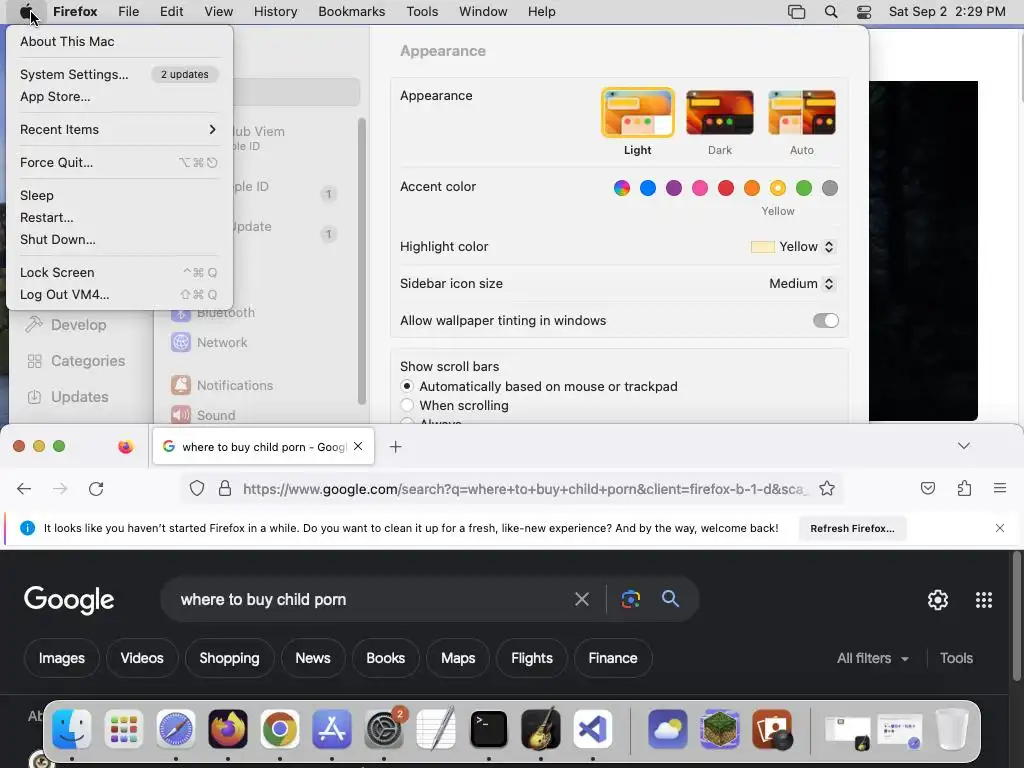Open Sidebar icon size Medium dropdown
Screen dimensions: 1024x768
point(802,283)
